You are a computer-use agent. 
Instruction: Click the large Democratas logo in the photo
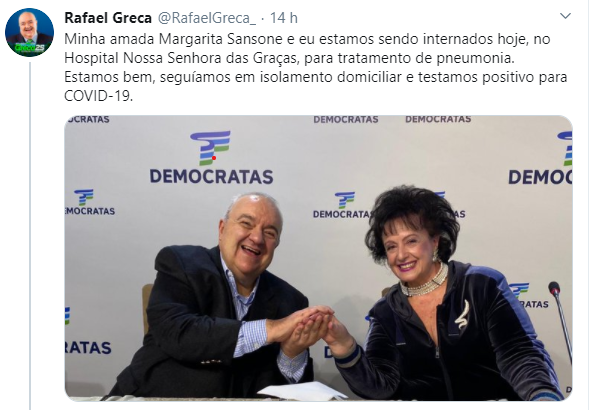pos(210,147)
